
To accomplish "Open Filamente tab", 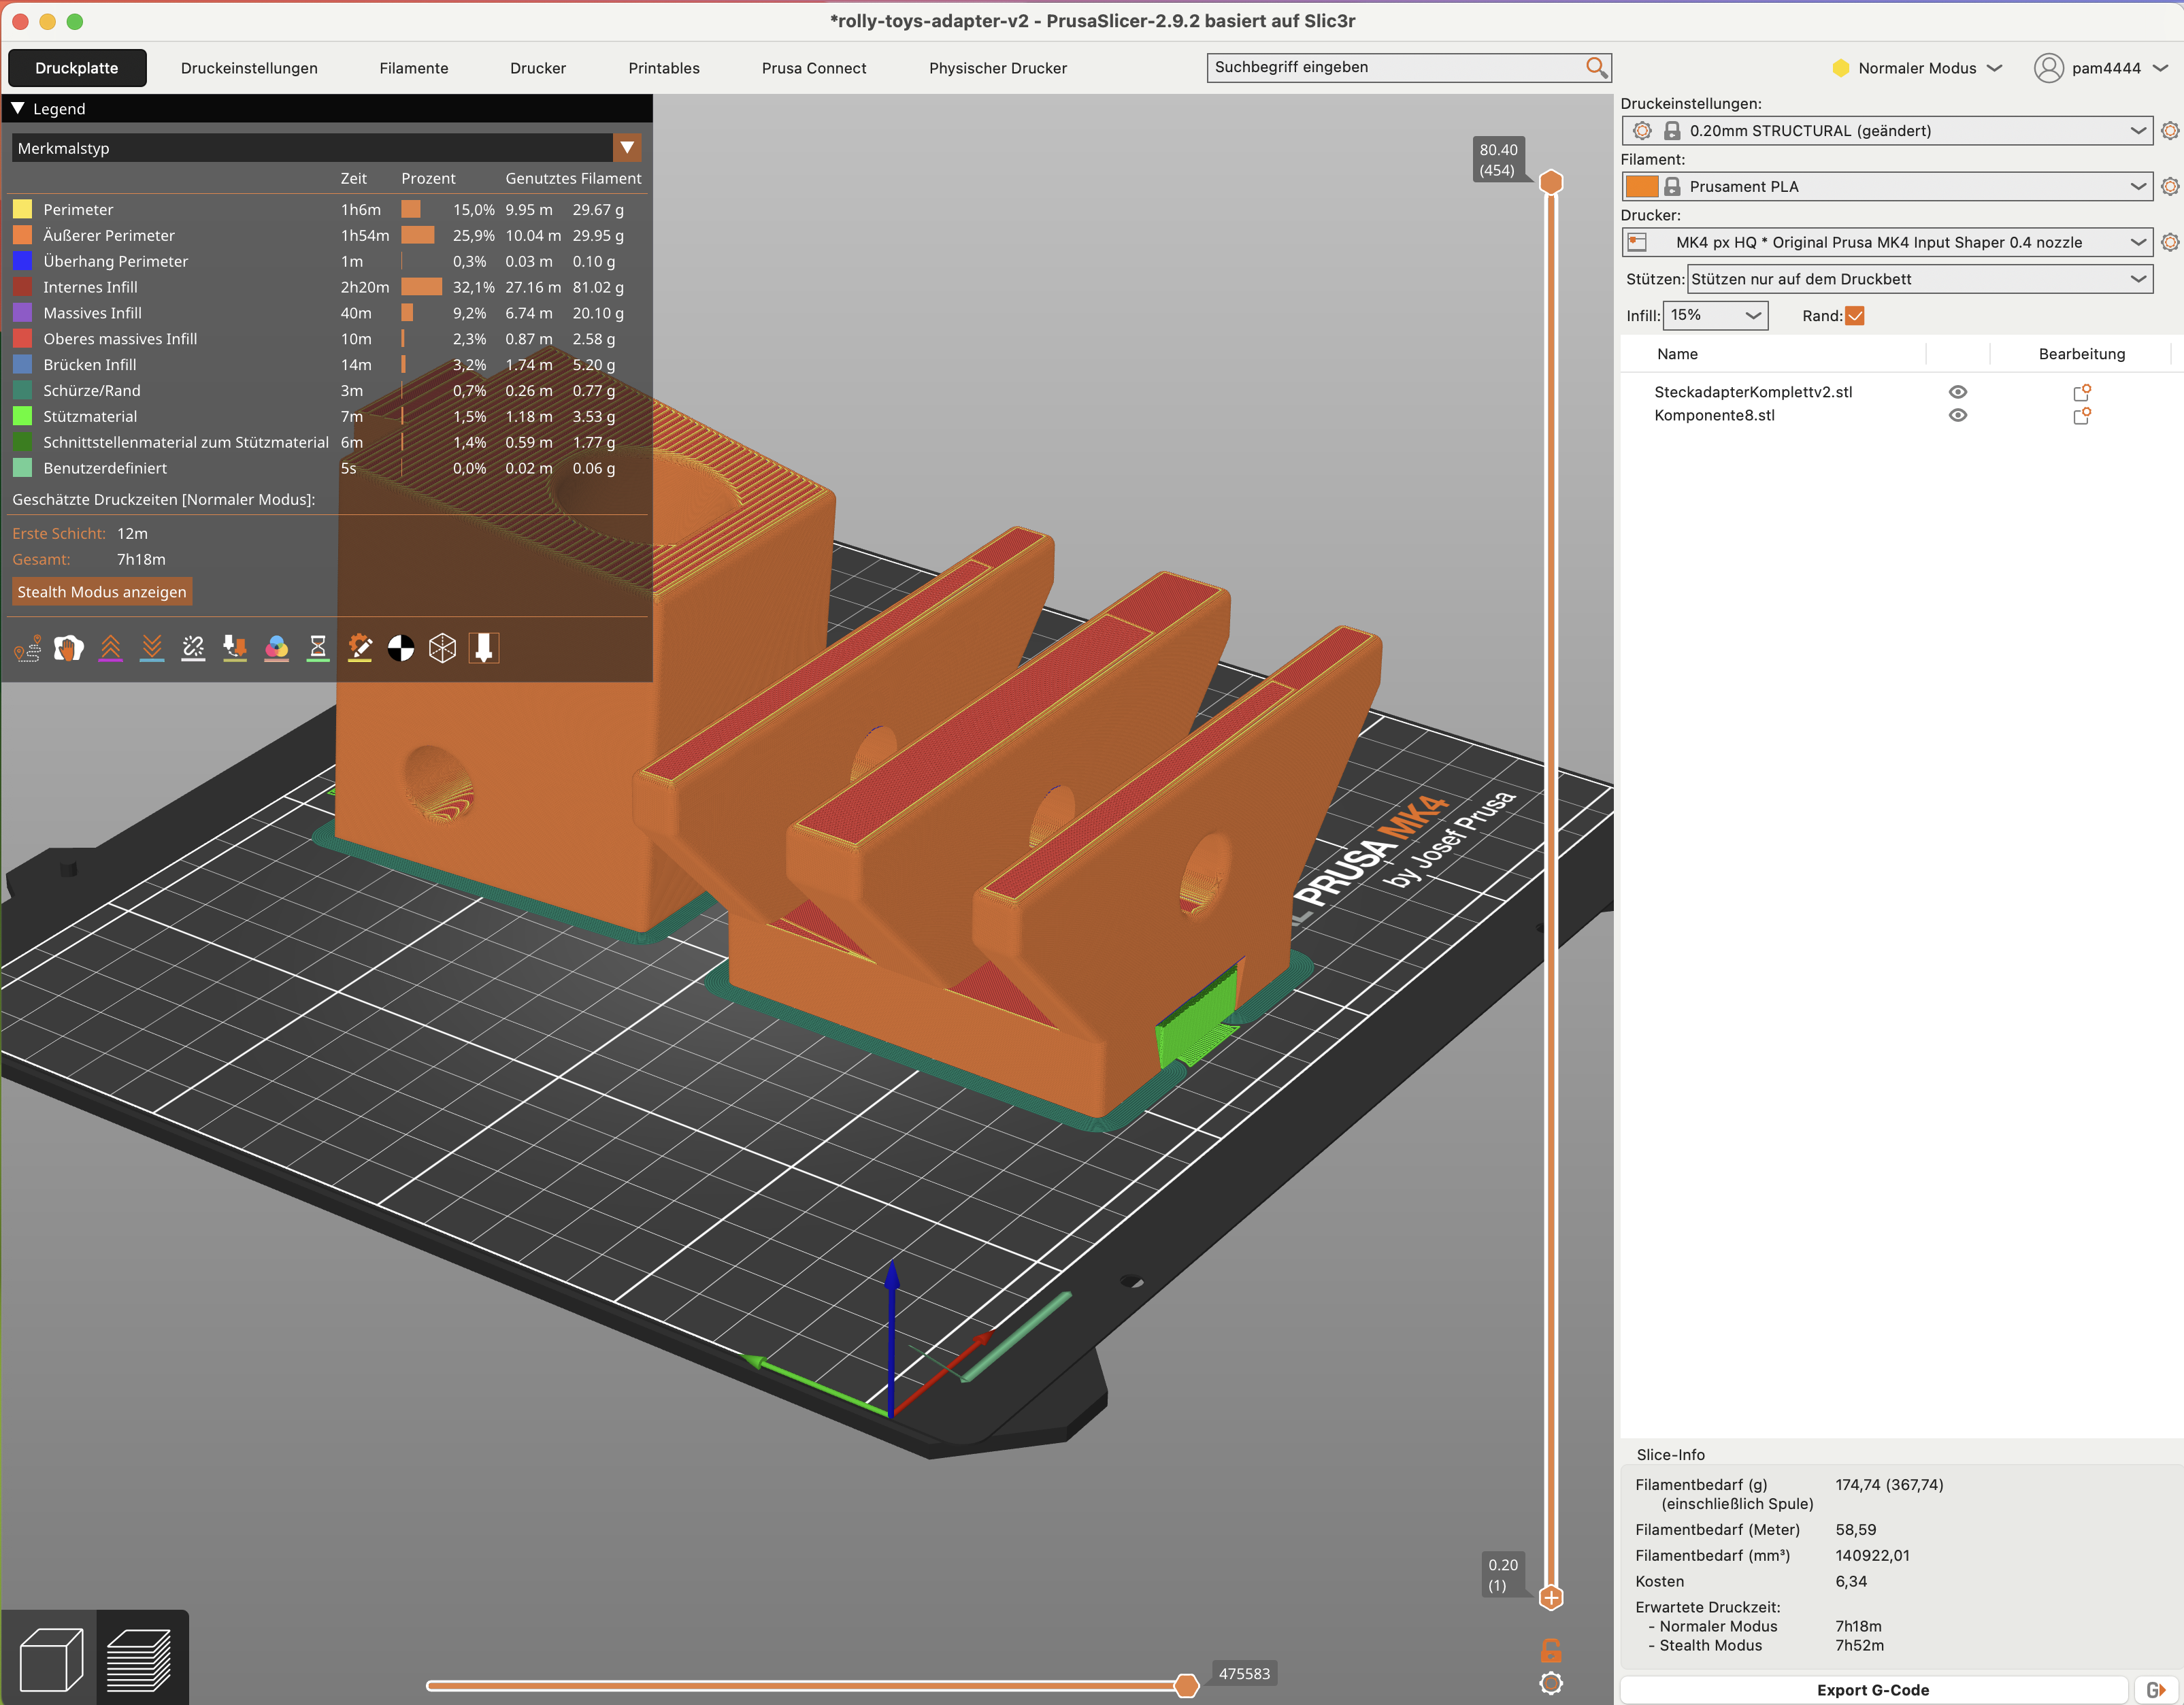I will click(x=414, y=68).
